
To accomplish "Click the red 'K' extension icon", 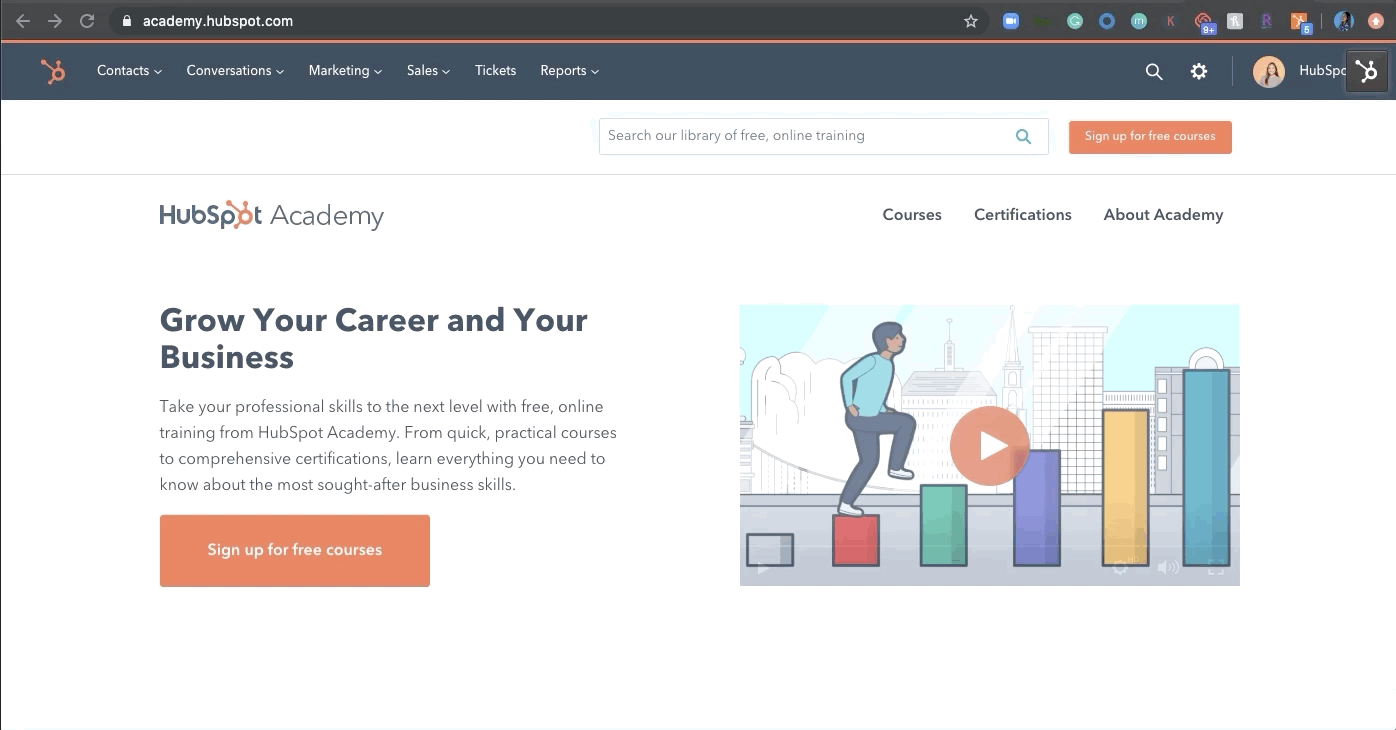I will (1171, 21).
